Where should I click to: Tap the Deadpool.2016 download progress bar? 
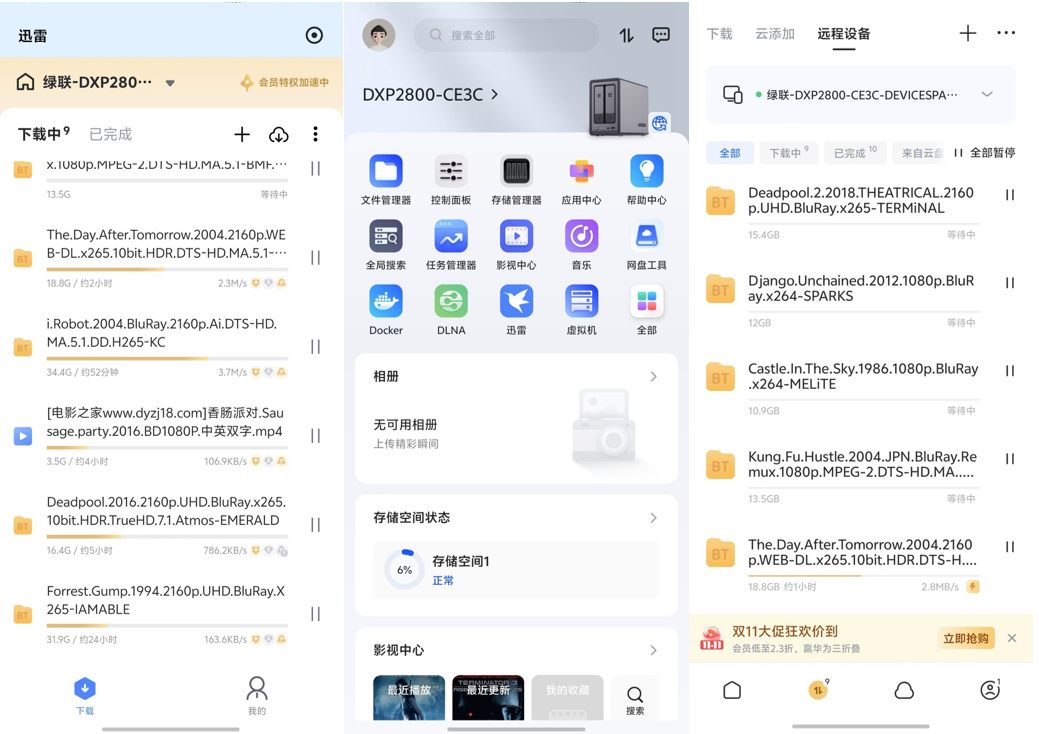[167, 537]
